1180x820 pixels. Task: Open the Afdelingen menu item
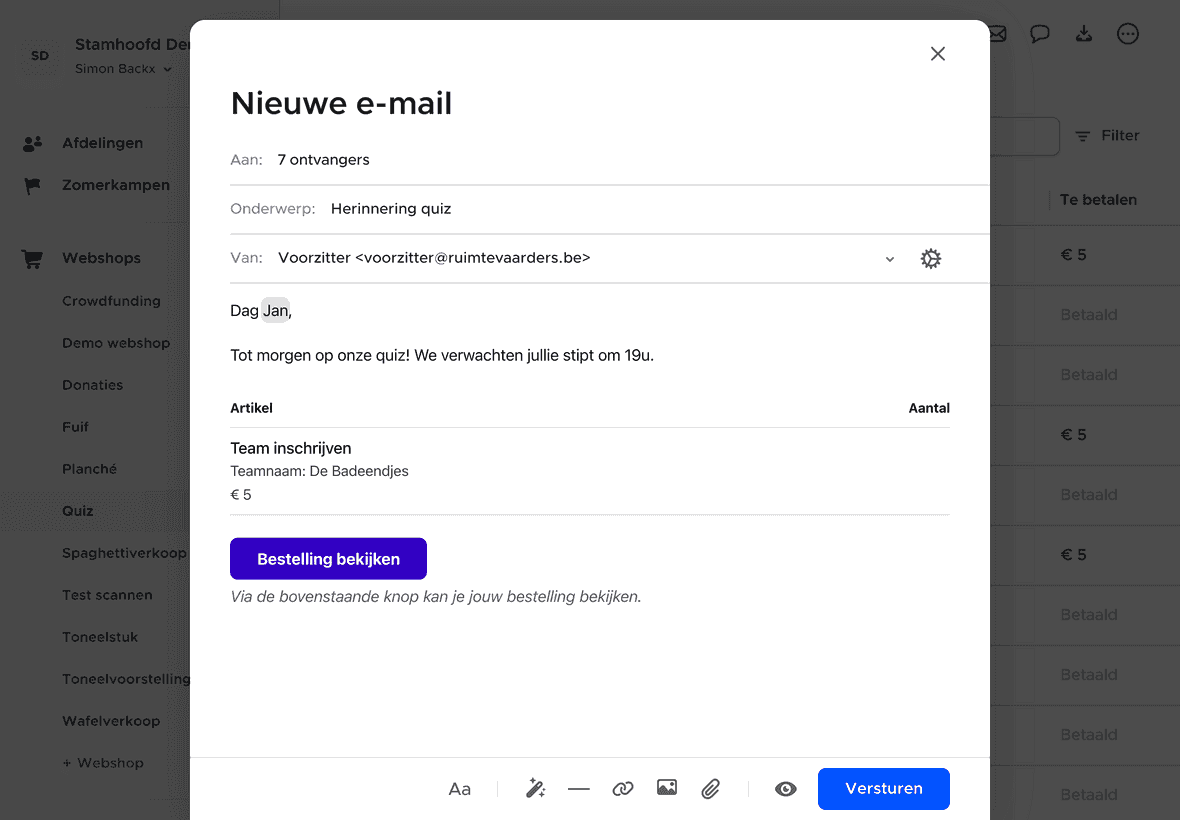[102, 143]
